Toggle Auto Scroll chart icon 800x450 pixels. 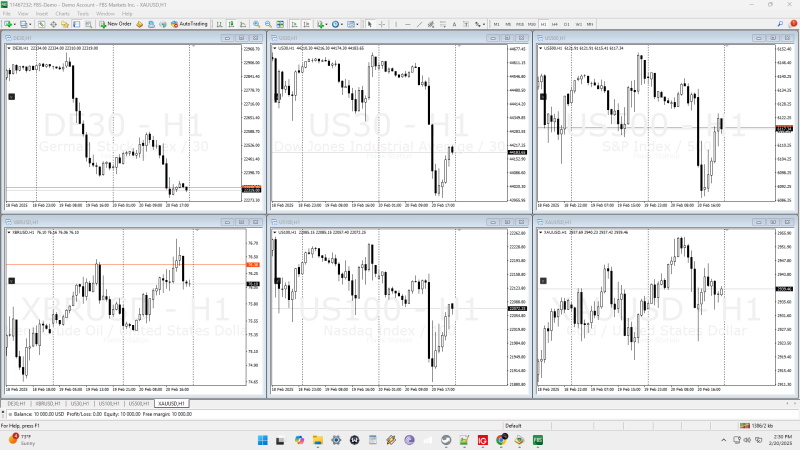294,24
